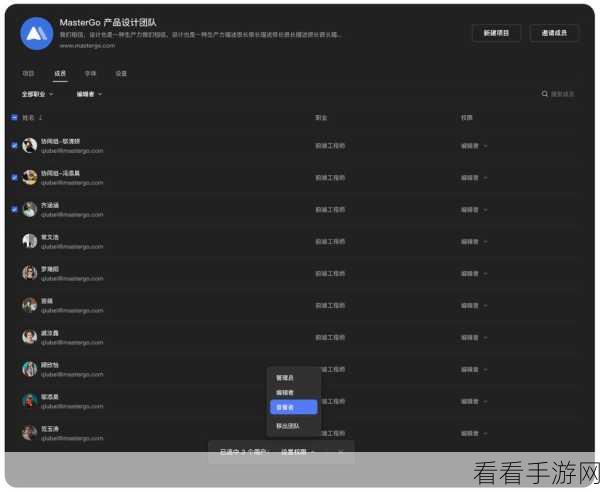Screen dimensions: 600x492
Task: Open the third checked member's avatar
Action: click(x=29, y=209)
